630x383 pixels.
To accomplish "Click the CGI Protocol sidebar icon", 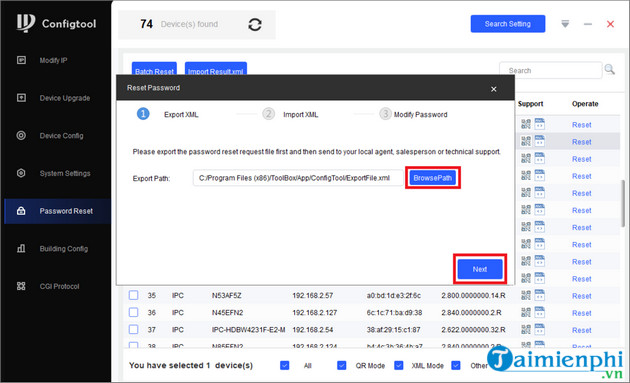I will (21, 286).
